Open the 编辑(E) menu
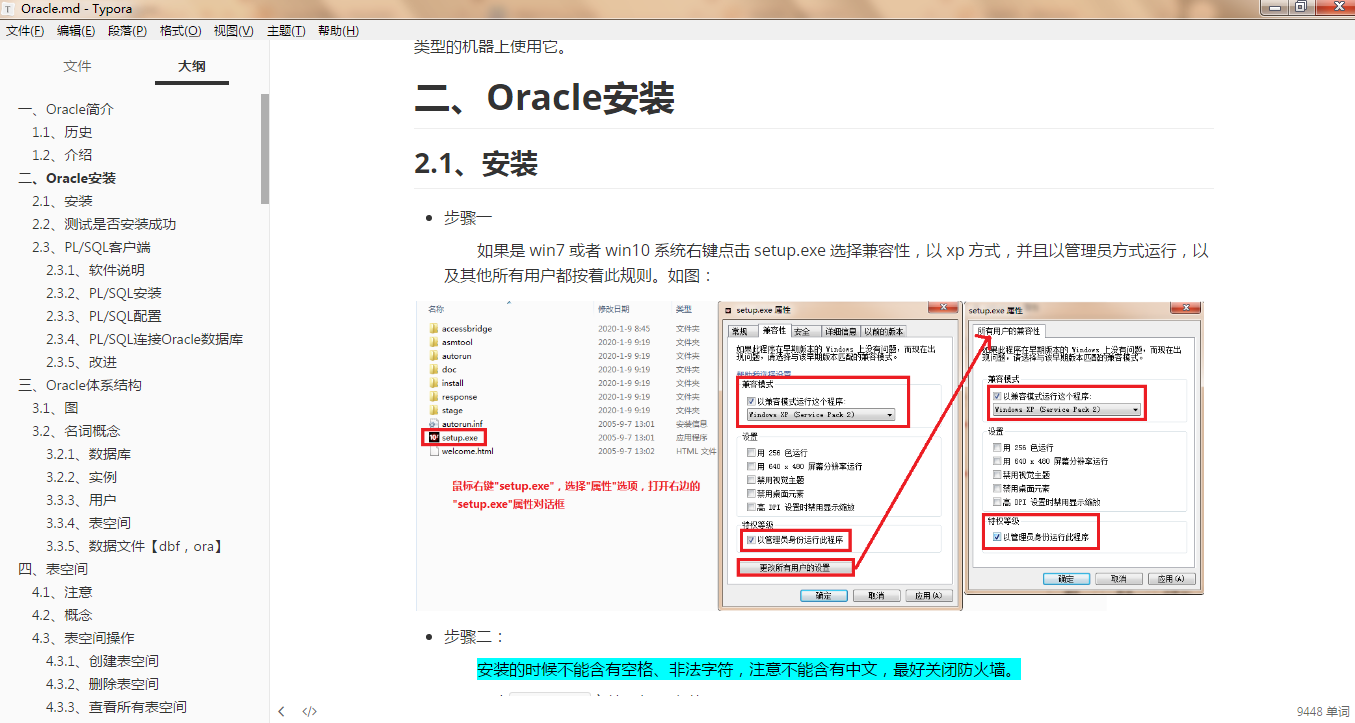 [x=76, y=31]
